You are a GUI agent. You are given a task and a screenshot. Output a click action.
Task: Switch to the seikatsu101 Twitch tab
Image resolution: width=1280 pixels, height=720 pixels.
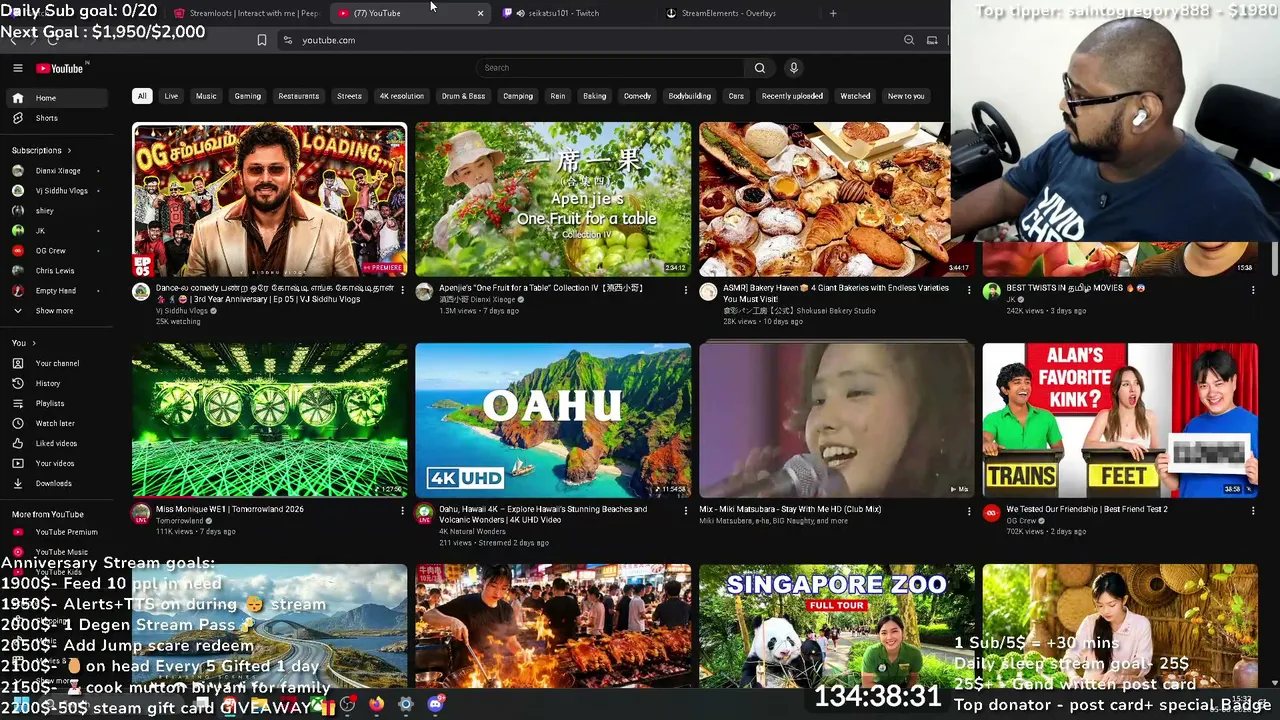point(575,13)
